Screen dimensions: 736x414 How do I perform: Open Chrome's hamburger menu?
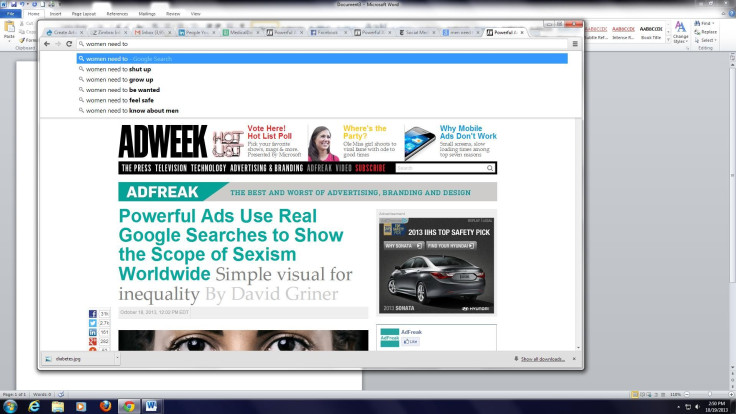575,44
